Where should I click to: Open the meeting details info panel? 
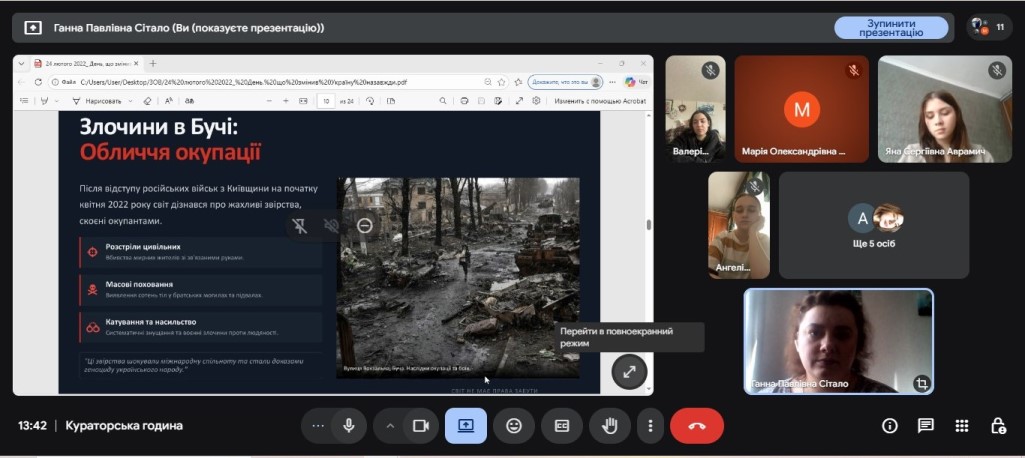tap(889, 426)
